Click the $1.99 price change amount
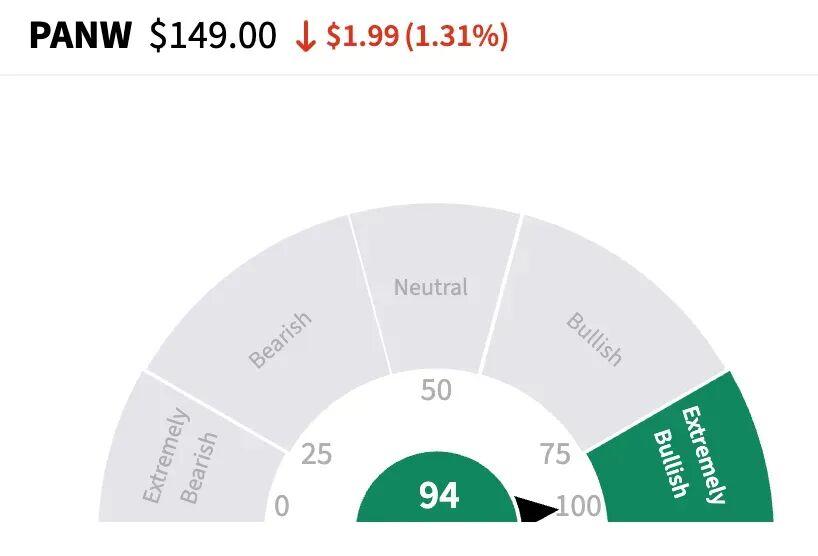The height and width of the screenshot is (556, 818). 364,37
